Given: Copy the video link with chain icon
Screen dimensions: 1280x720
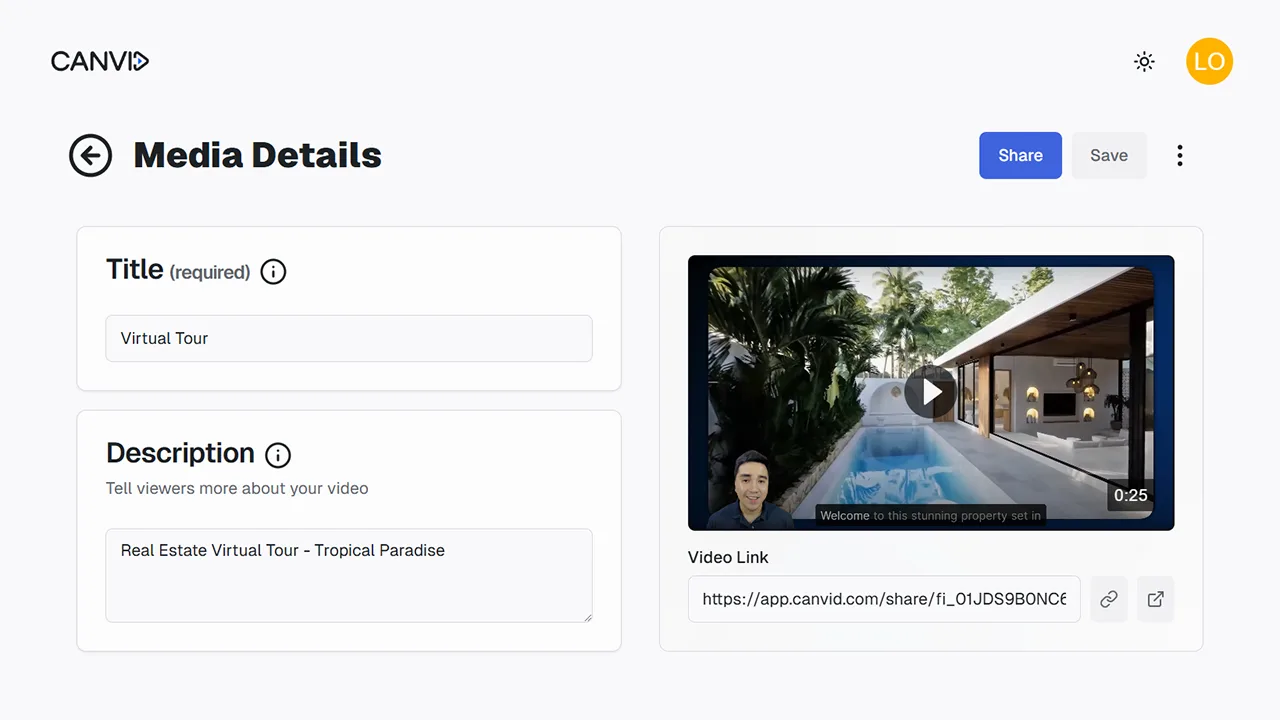Looking at the screenshot, I should 1108,598.
